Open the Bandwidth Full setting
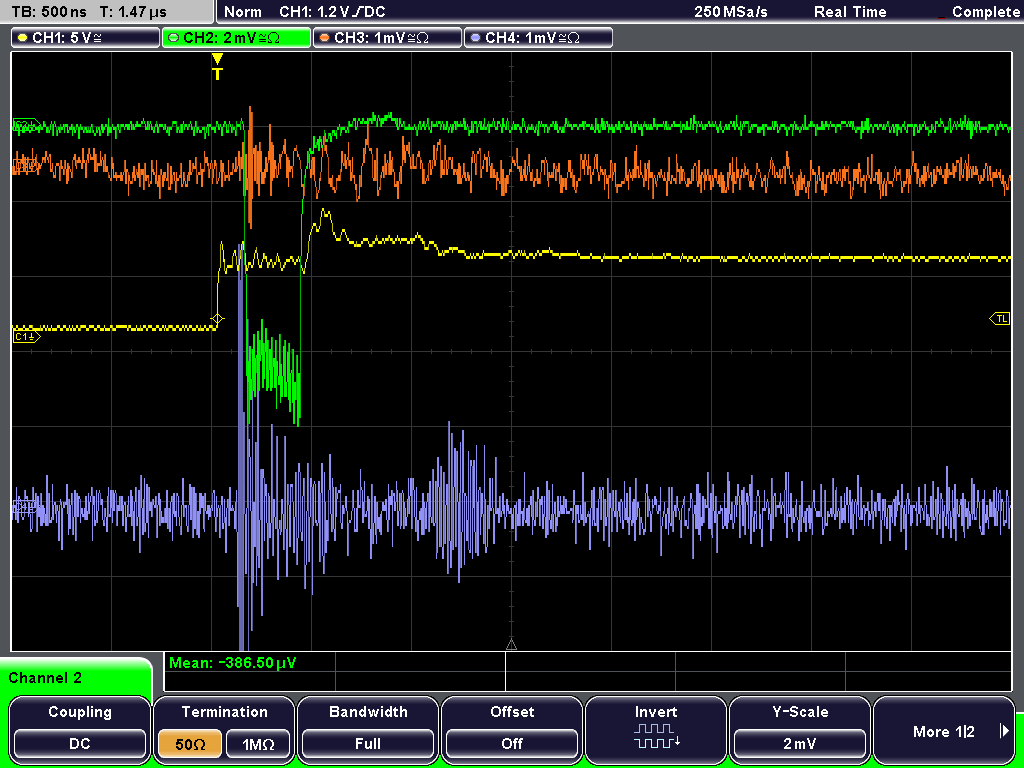 (368, 729)
